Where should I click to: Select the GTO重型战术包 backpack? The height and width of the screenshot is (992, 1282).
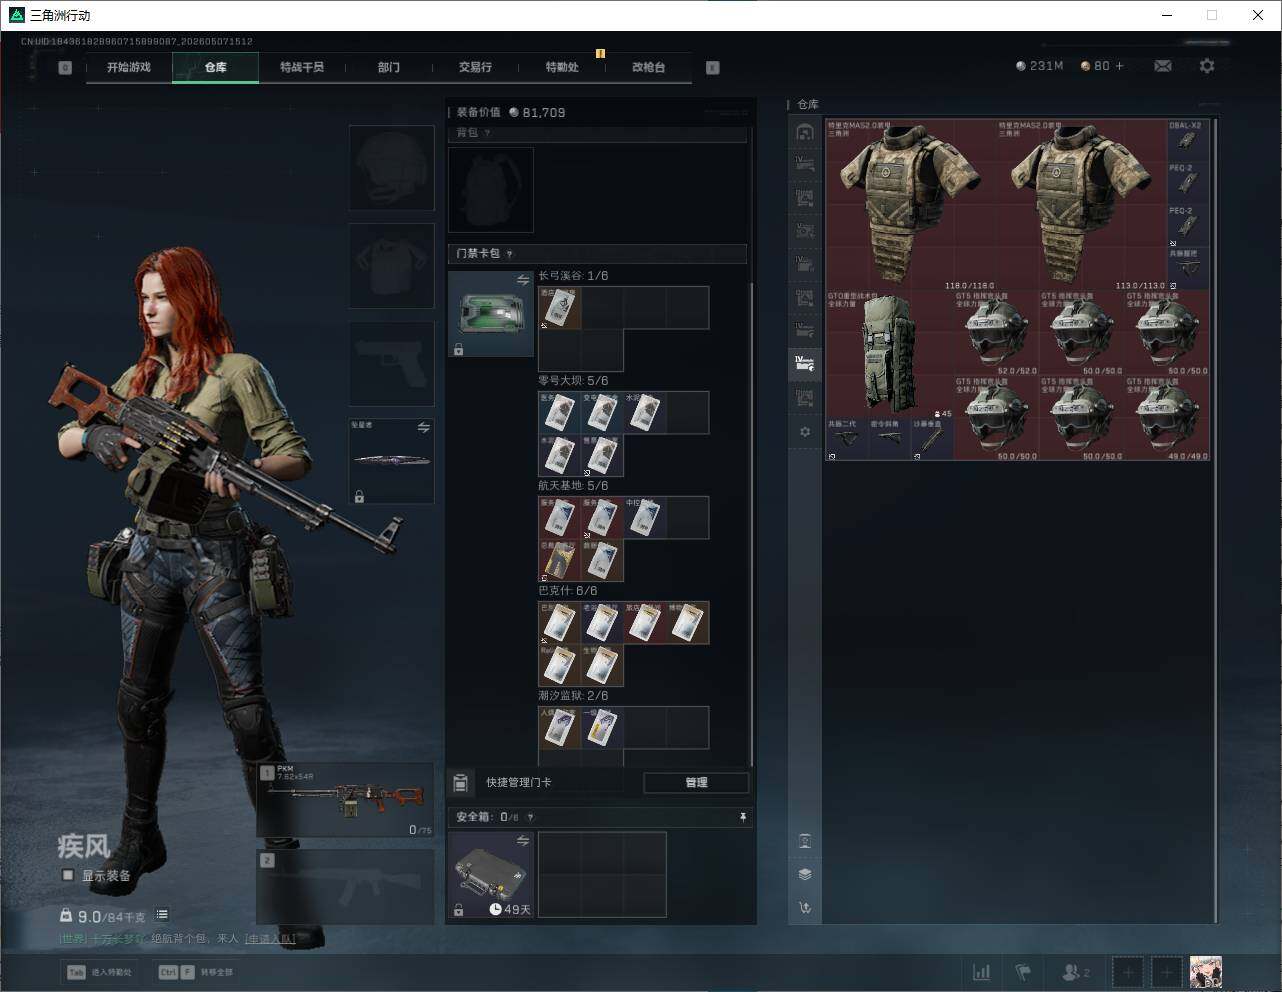point(890,355)
